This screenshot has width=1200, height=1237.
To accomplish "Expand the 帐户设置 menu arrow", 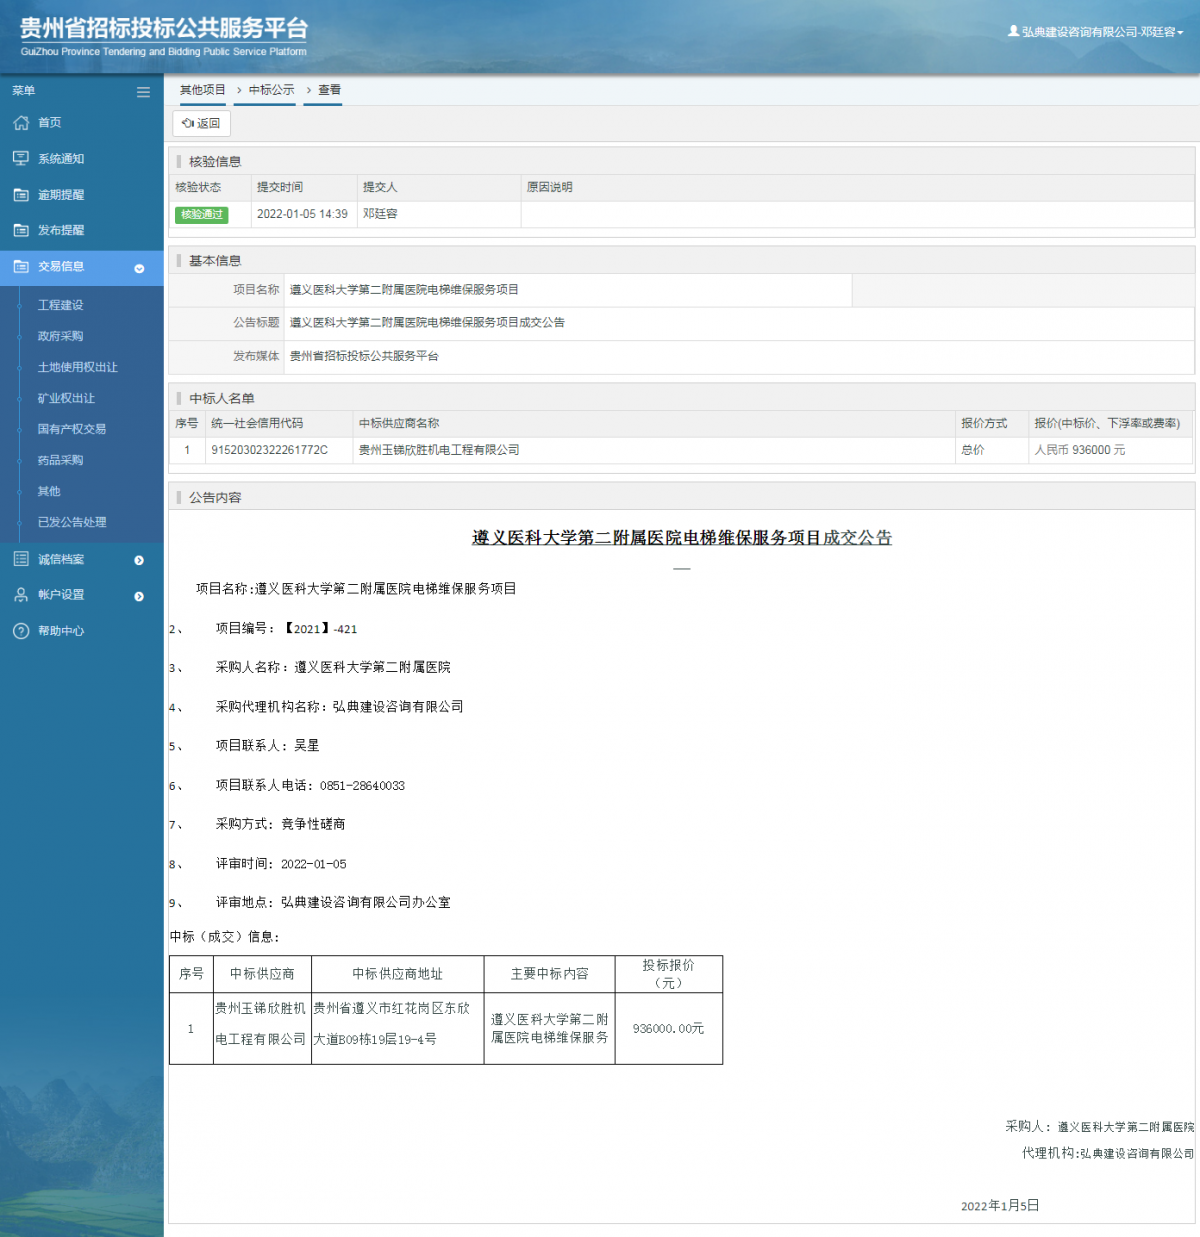I will pos(139,596).
